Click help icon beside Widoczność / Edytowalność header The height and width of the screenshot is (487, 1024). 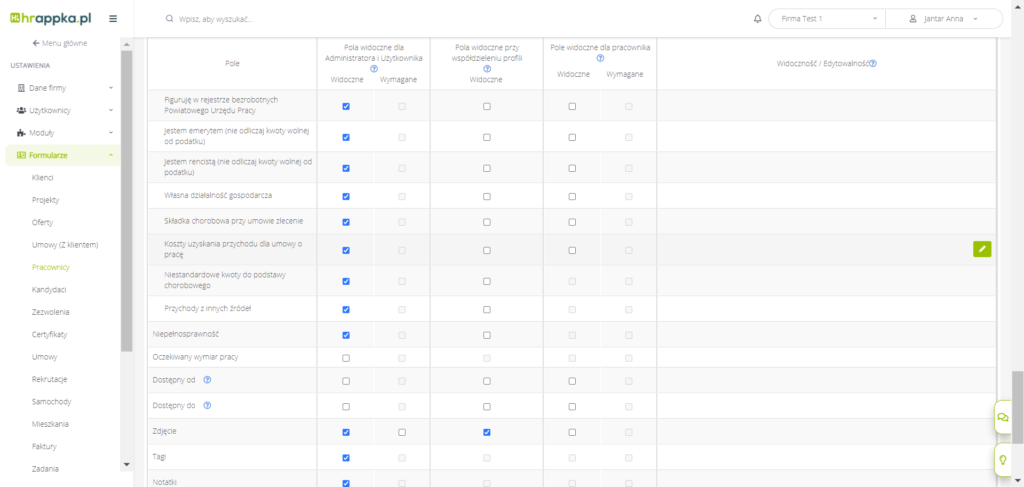(873, 63)
